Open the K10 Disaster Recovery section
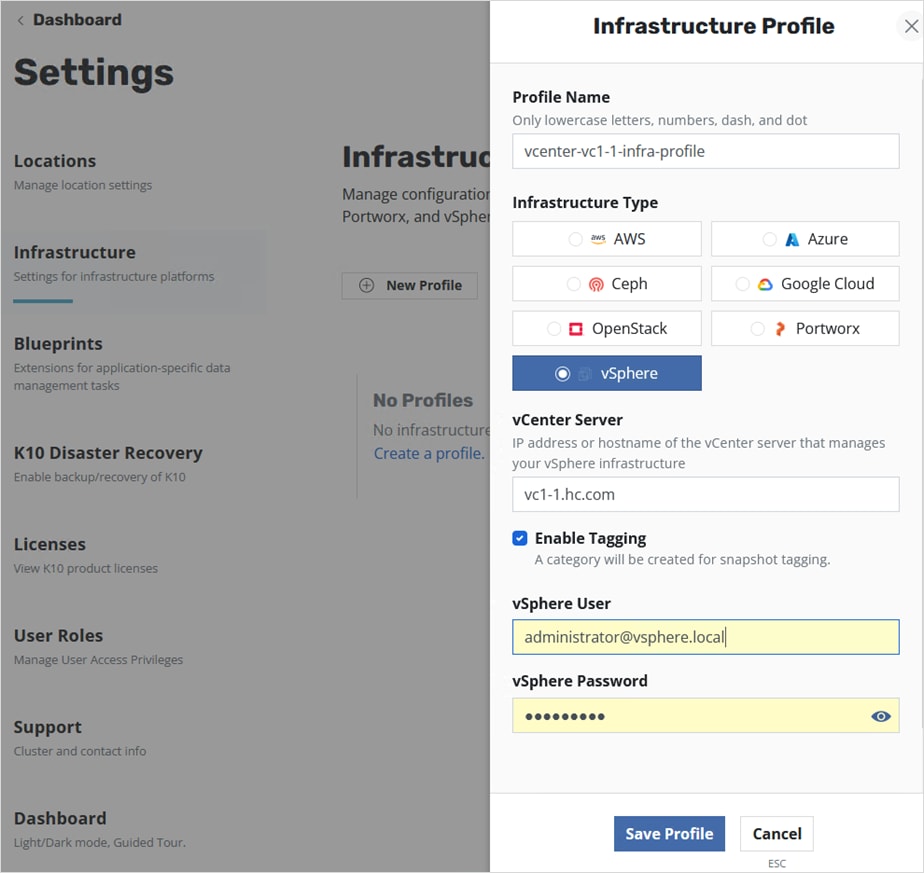 (x=108, y=463)
